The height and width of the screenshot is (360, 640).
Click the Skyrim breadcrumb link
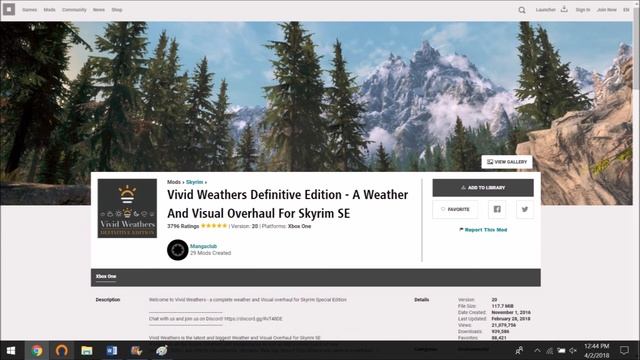pyautogui.click(x=194, y=182)
